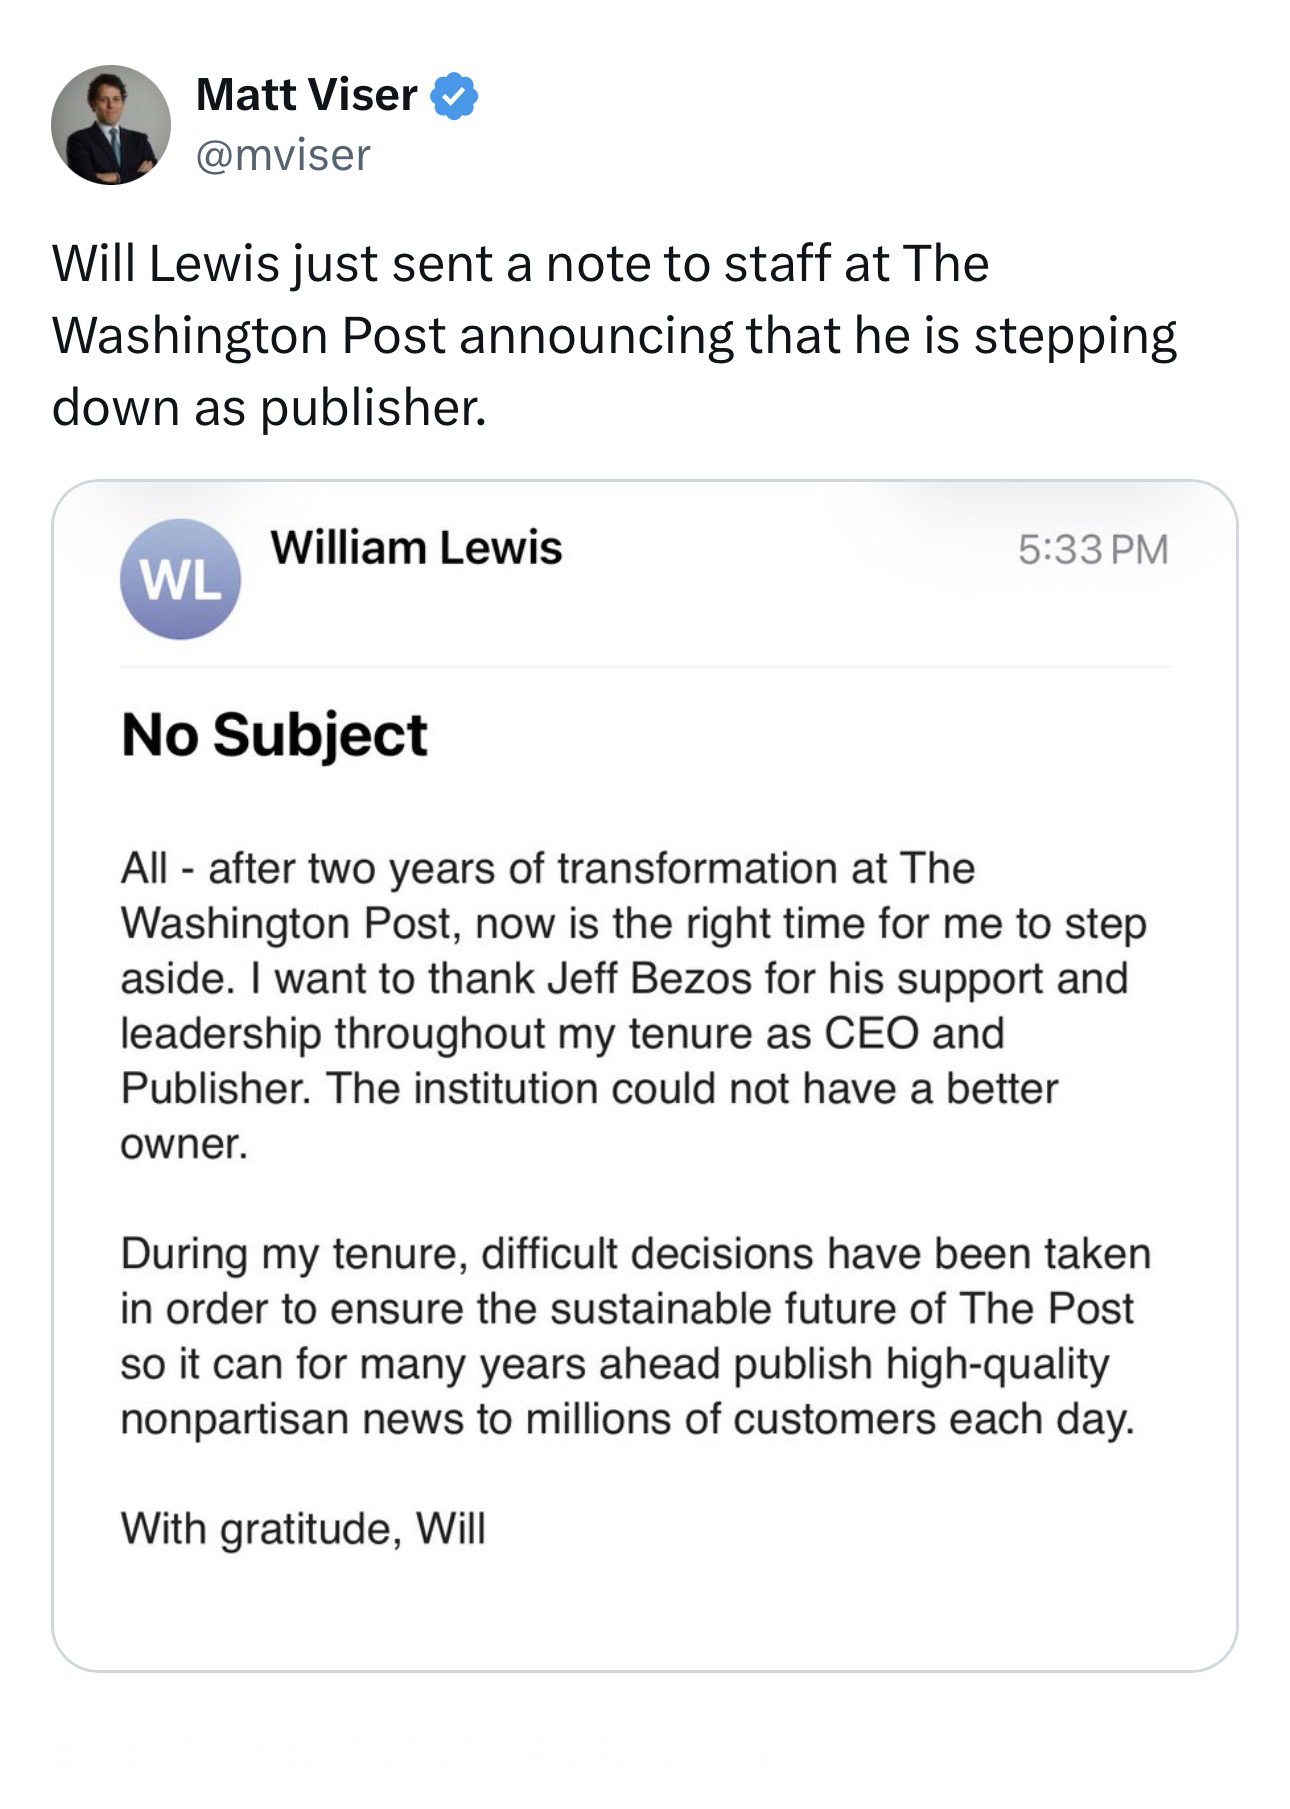This screenshot has width=1290, height=1809.
Task: Open the @mviser handle link
Action: click(283, 154)
